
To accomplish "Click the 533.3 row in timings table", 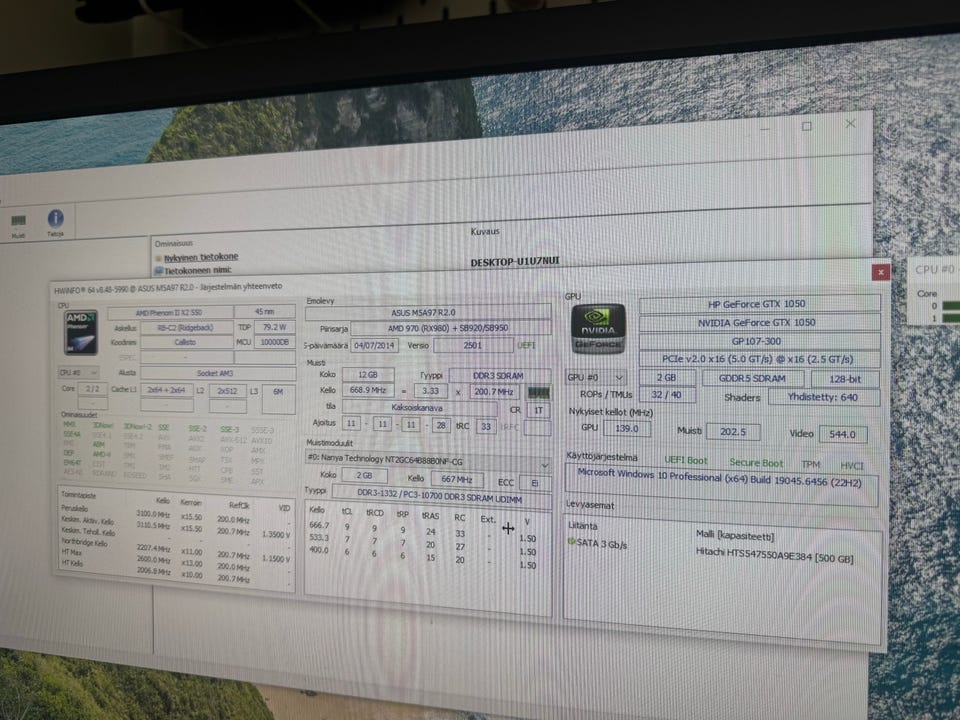I will (x=422, y=542).
